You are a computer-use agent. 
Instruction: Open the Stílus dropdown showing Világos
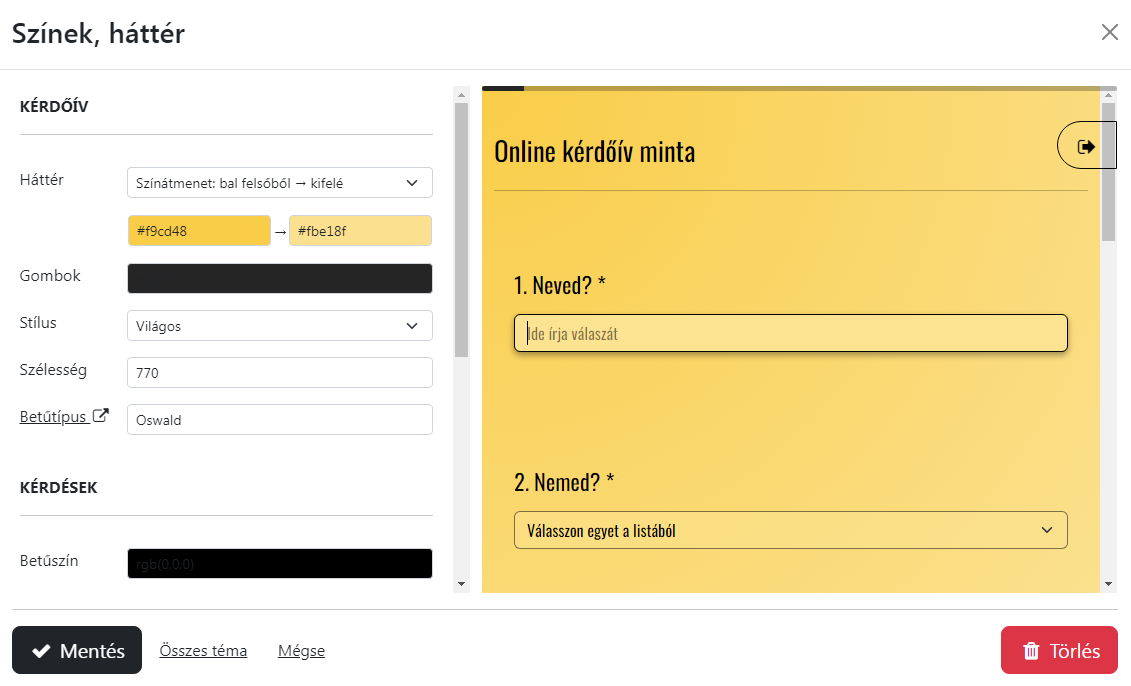click(280, 325)
